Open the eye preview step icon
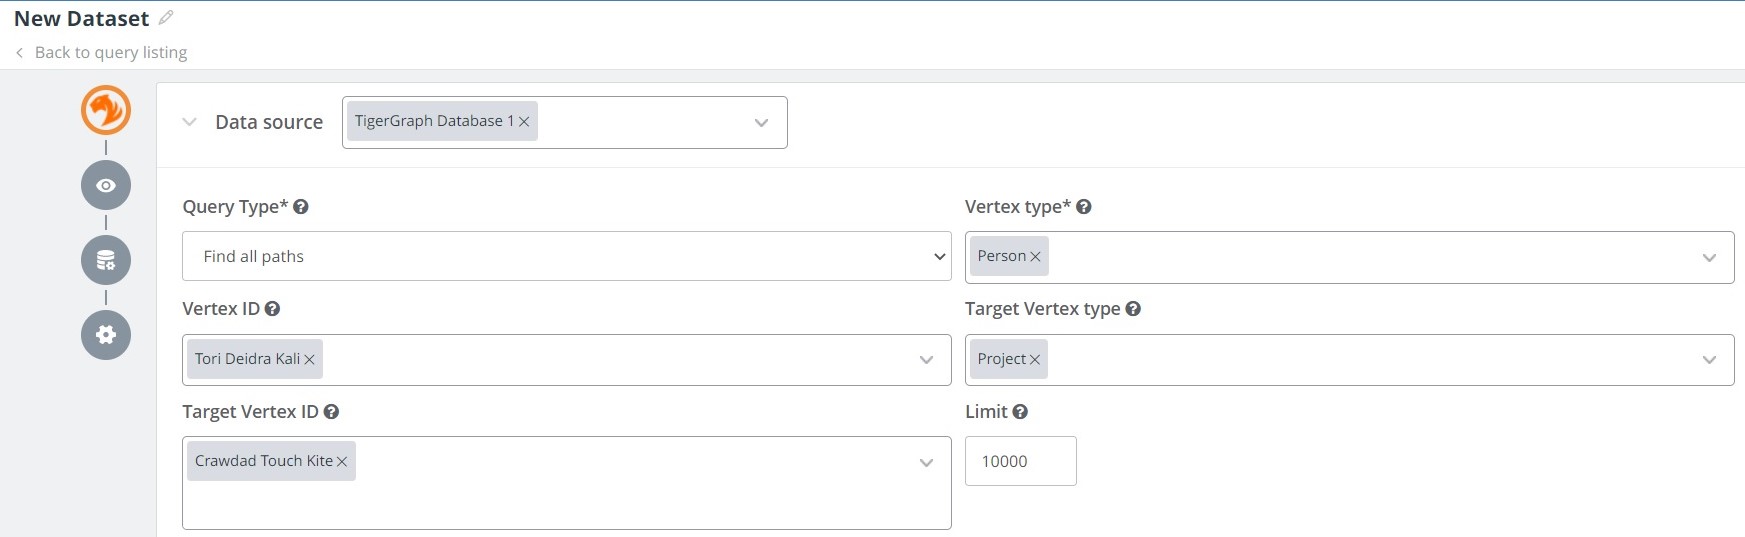The height and width of the screenshot is (537, 1745). point(106,185)
